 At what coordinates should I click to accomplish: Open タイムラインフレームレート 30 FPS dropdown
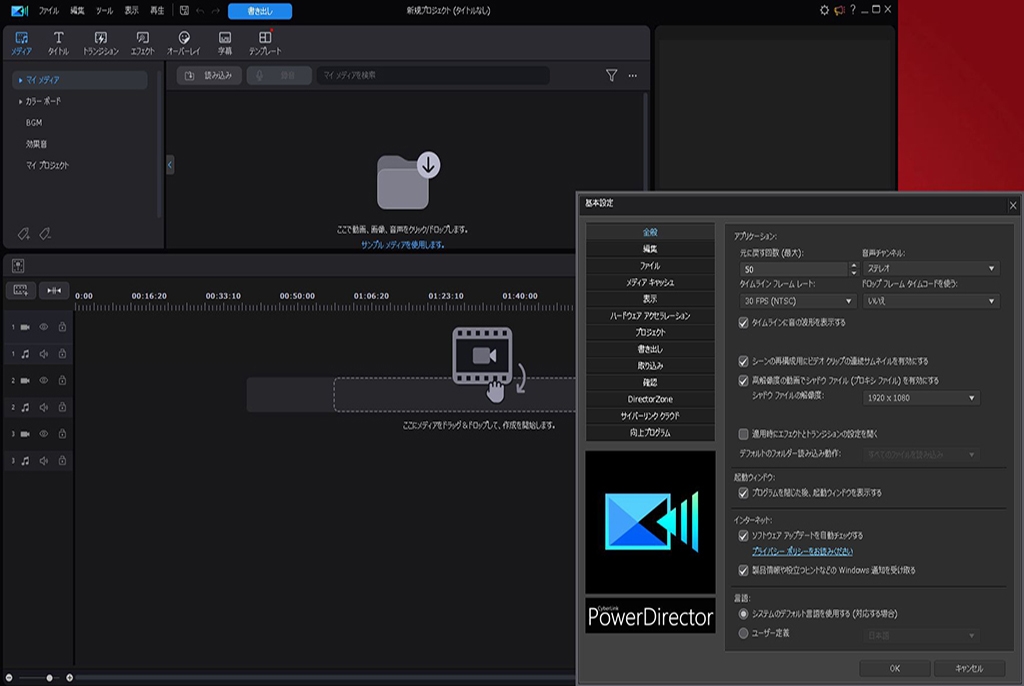(798, 301)
